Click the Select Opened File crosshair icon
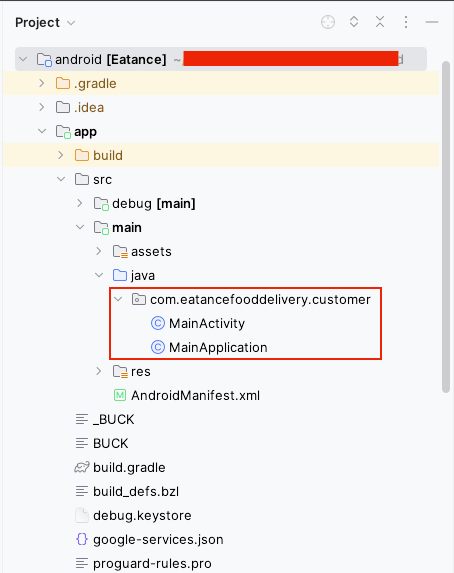The height and width of the screenshot is (573, 454). (328, 22)
